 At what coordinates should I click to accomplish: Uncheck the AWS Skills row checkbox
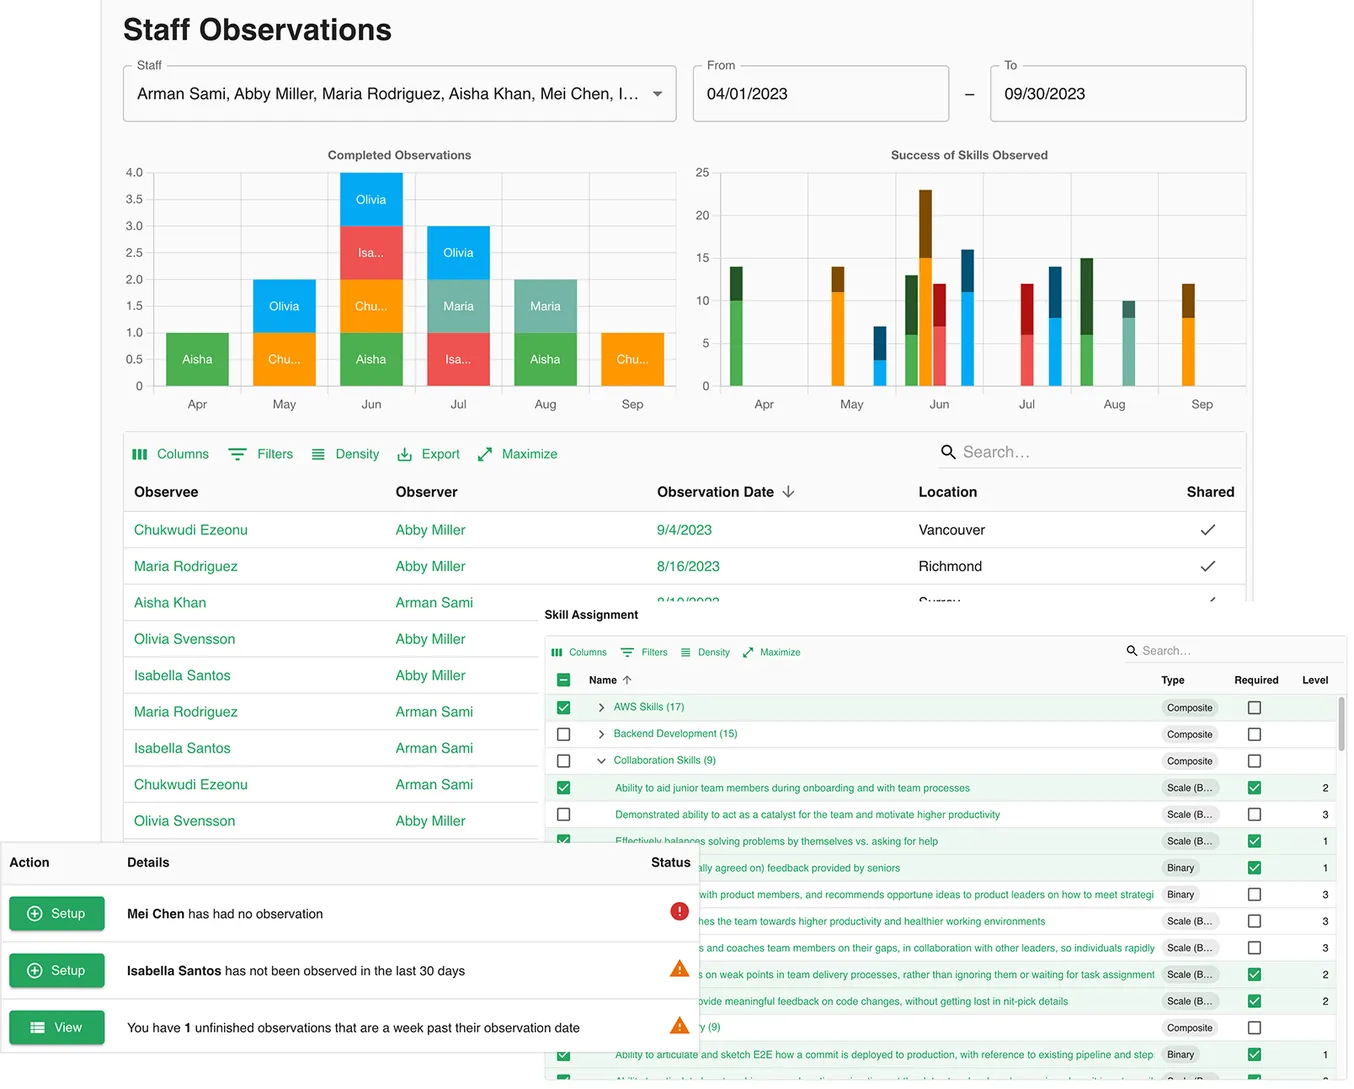[x=564, y=707]
